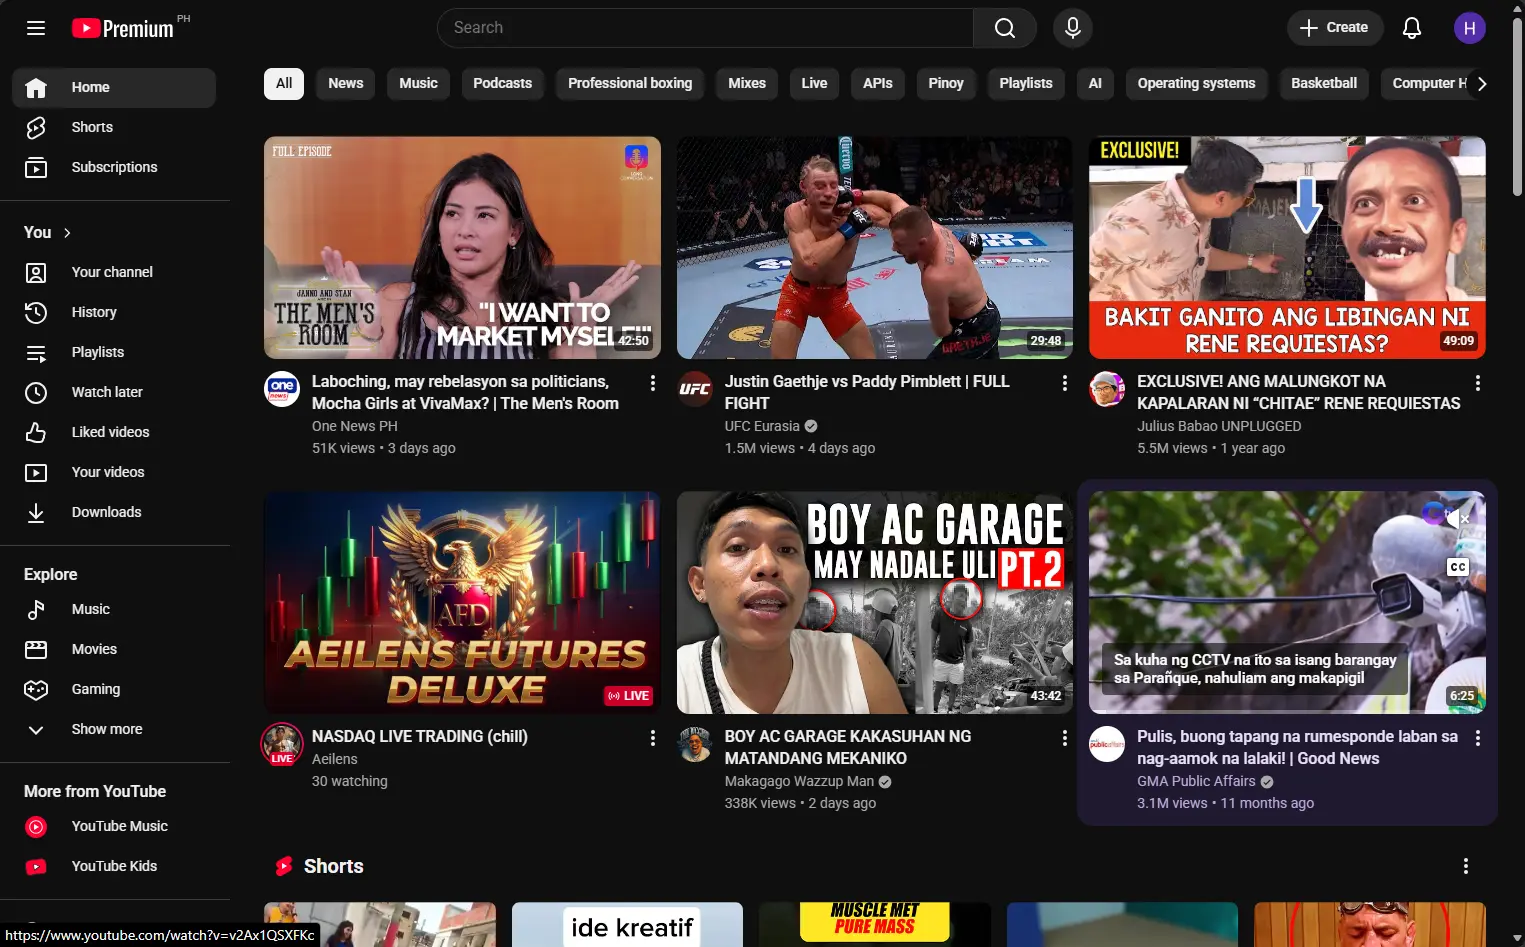Viewport: 1525px width, 947px height.
Task: Select the Mixes filter chip
Action: click(x=747, y=84)
